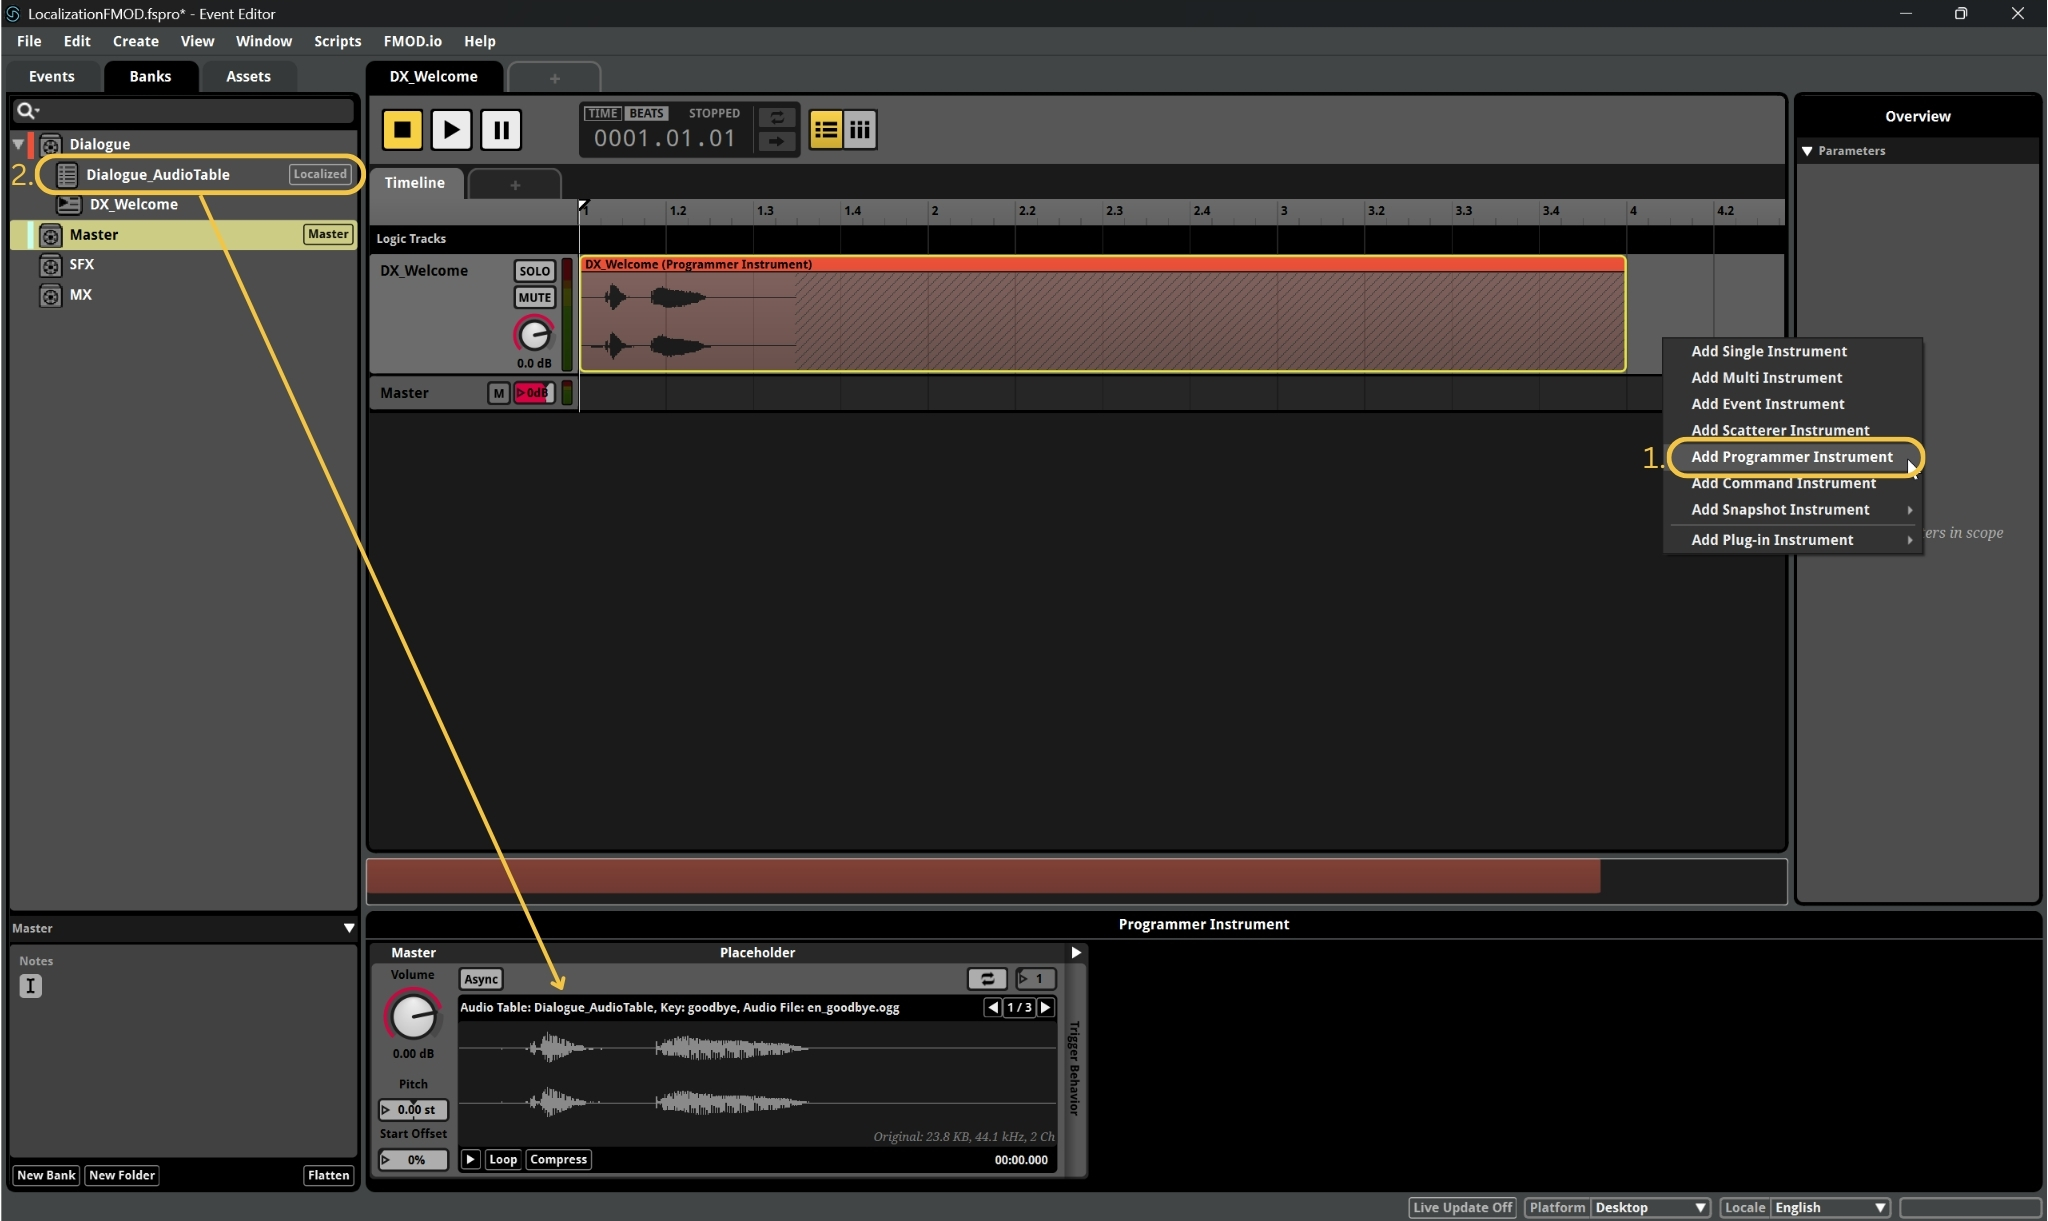Click the FMOD Studio app icon in title bar

pyautogui.click(x=13, y=13)
